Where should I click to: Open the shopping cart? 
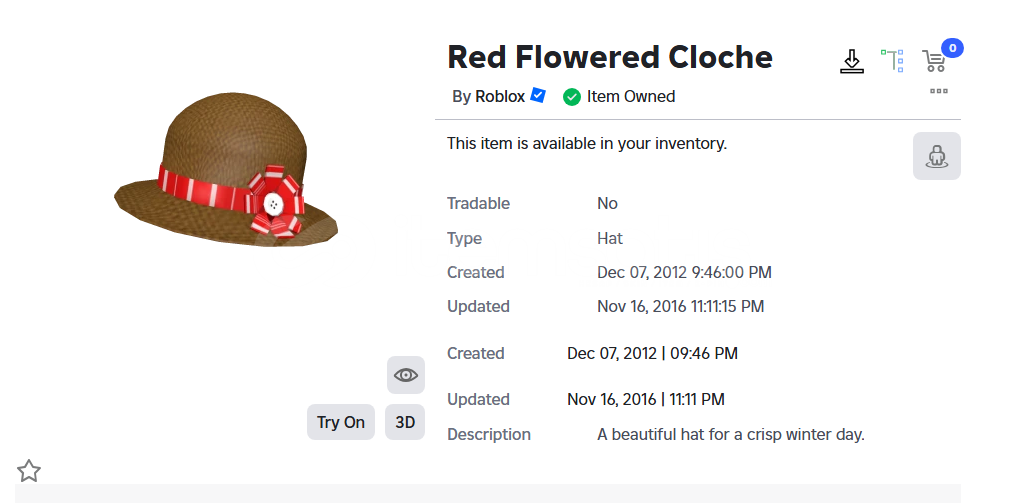click(x=935, y=61)
